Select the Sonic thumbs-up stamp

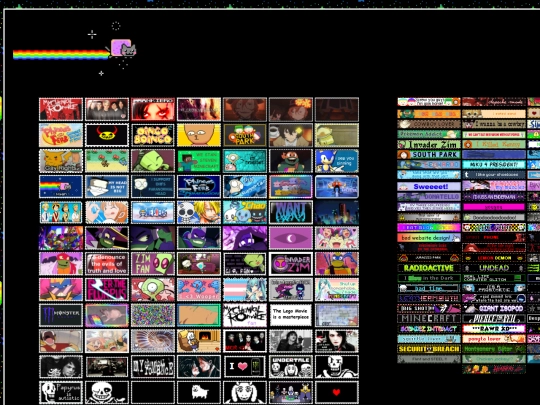pos(337,161)
